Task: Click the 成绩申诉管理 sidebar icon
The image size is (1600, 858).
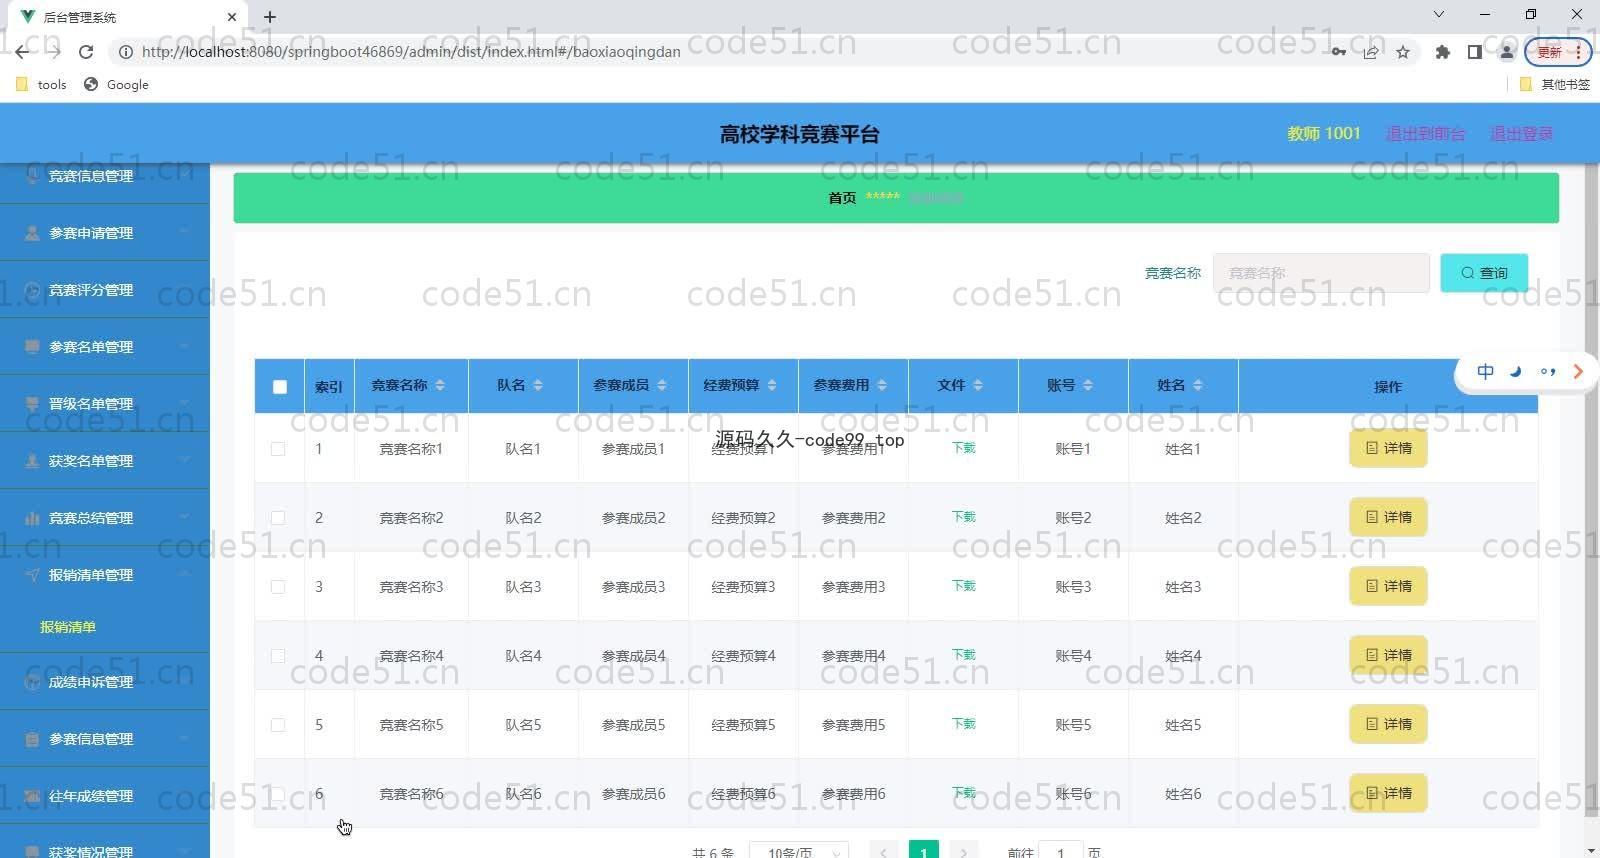Action: (32, 682)
